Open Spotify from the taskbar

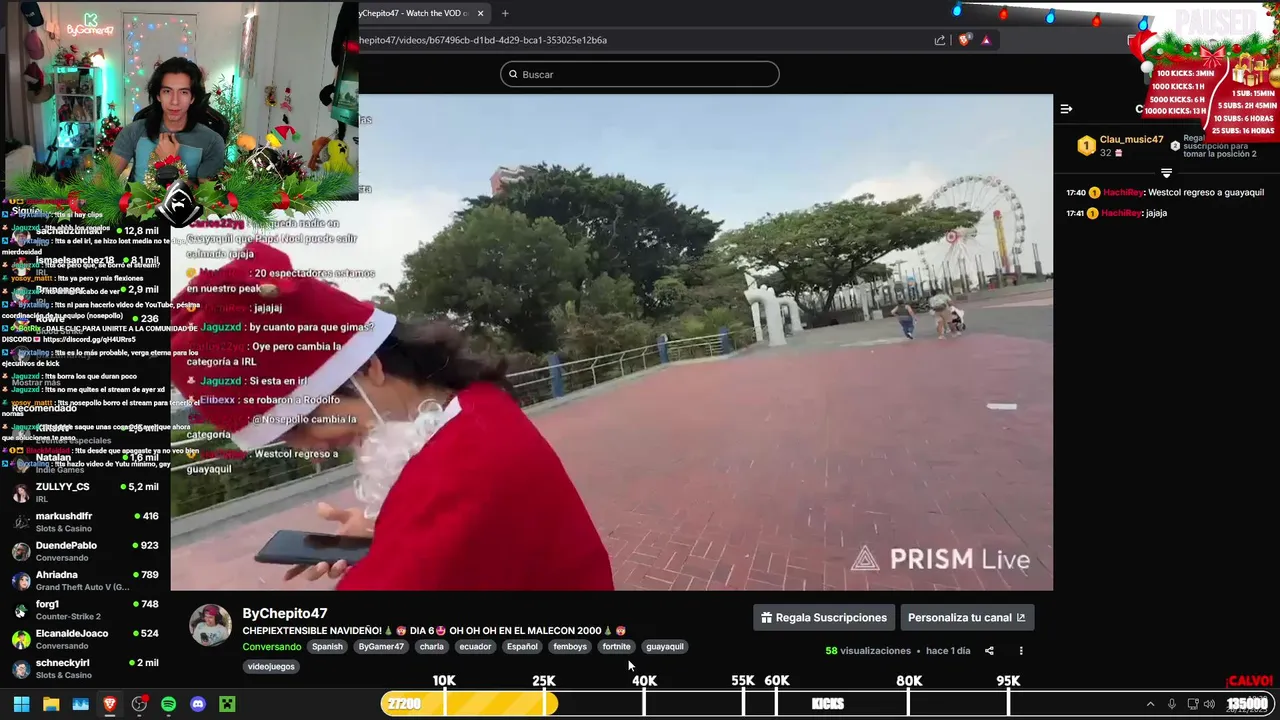click(168, 704)
